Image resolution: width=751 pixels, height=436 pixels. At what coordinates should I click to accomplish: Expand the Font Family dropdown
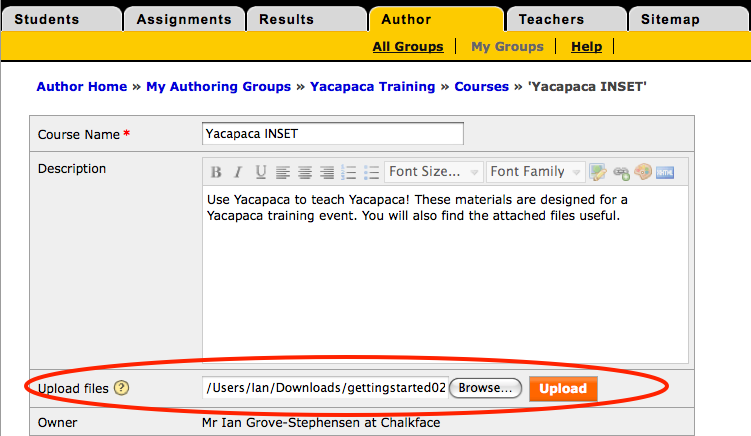point(536,172)
